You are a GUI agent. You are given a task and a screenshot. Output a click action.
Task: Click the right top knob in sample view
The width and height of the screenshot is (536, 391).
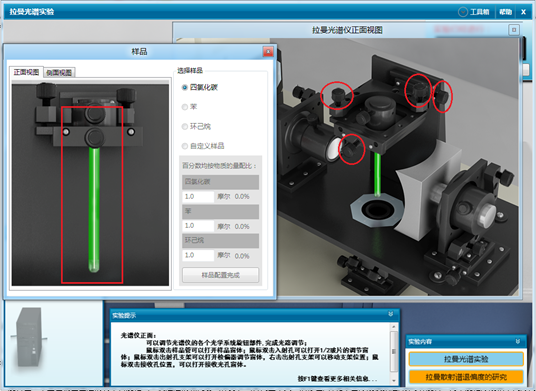click(x=126, y=97)
